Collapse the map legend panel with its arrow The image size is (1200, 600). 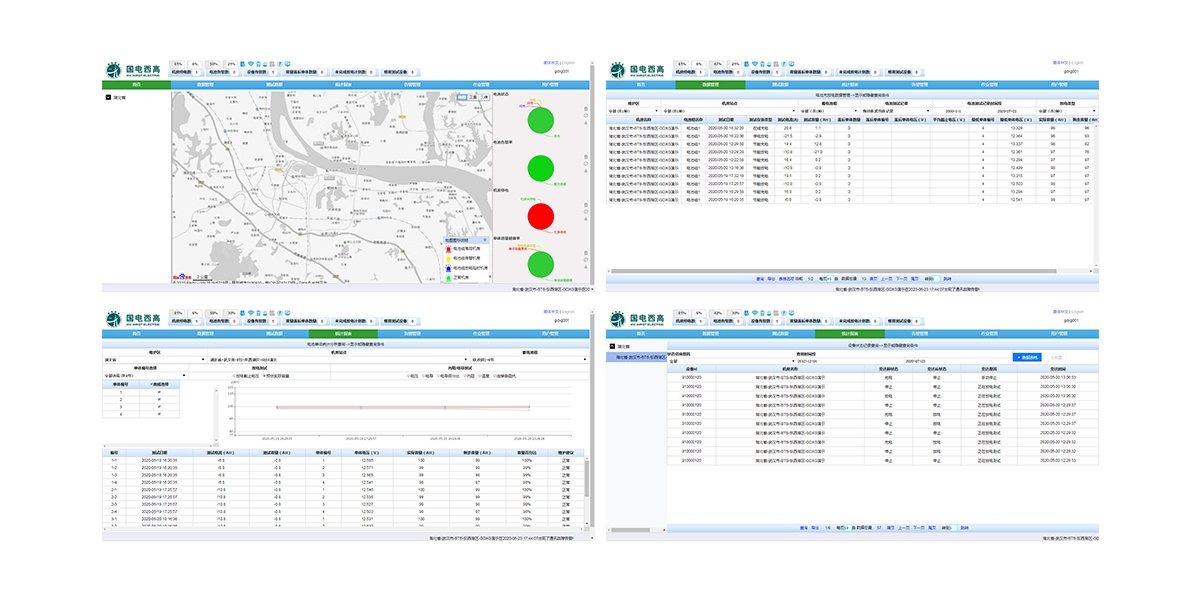tap(485, 240)
